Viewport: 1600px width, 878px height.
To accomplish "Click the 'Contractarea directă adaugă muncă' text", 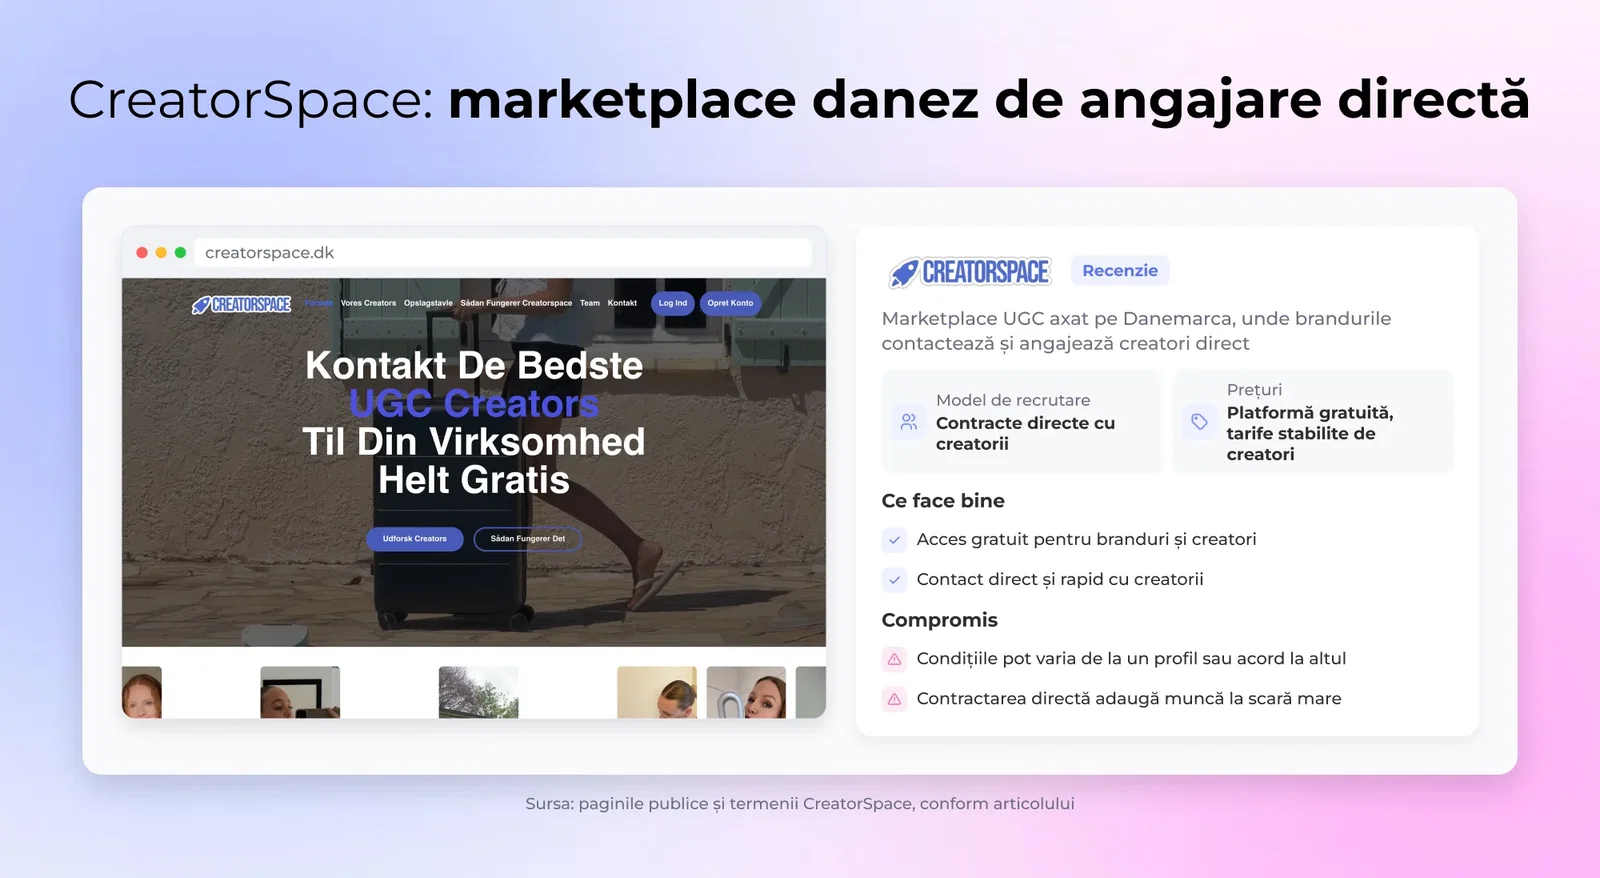I will click(1129, 699).
